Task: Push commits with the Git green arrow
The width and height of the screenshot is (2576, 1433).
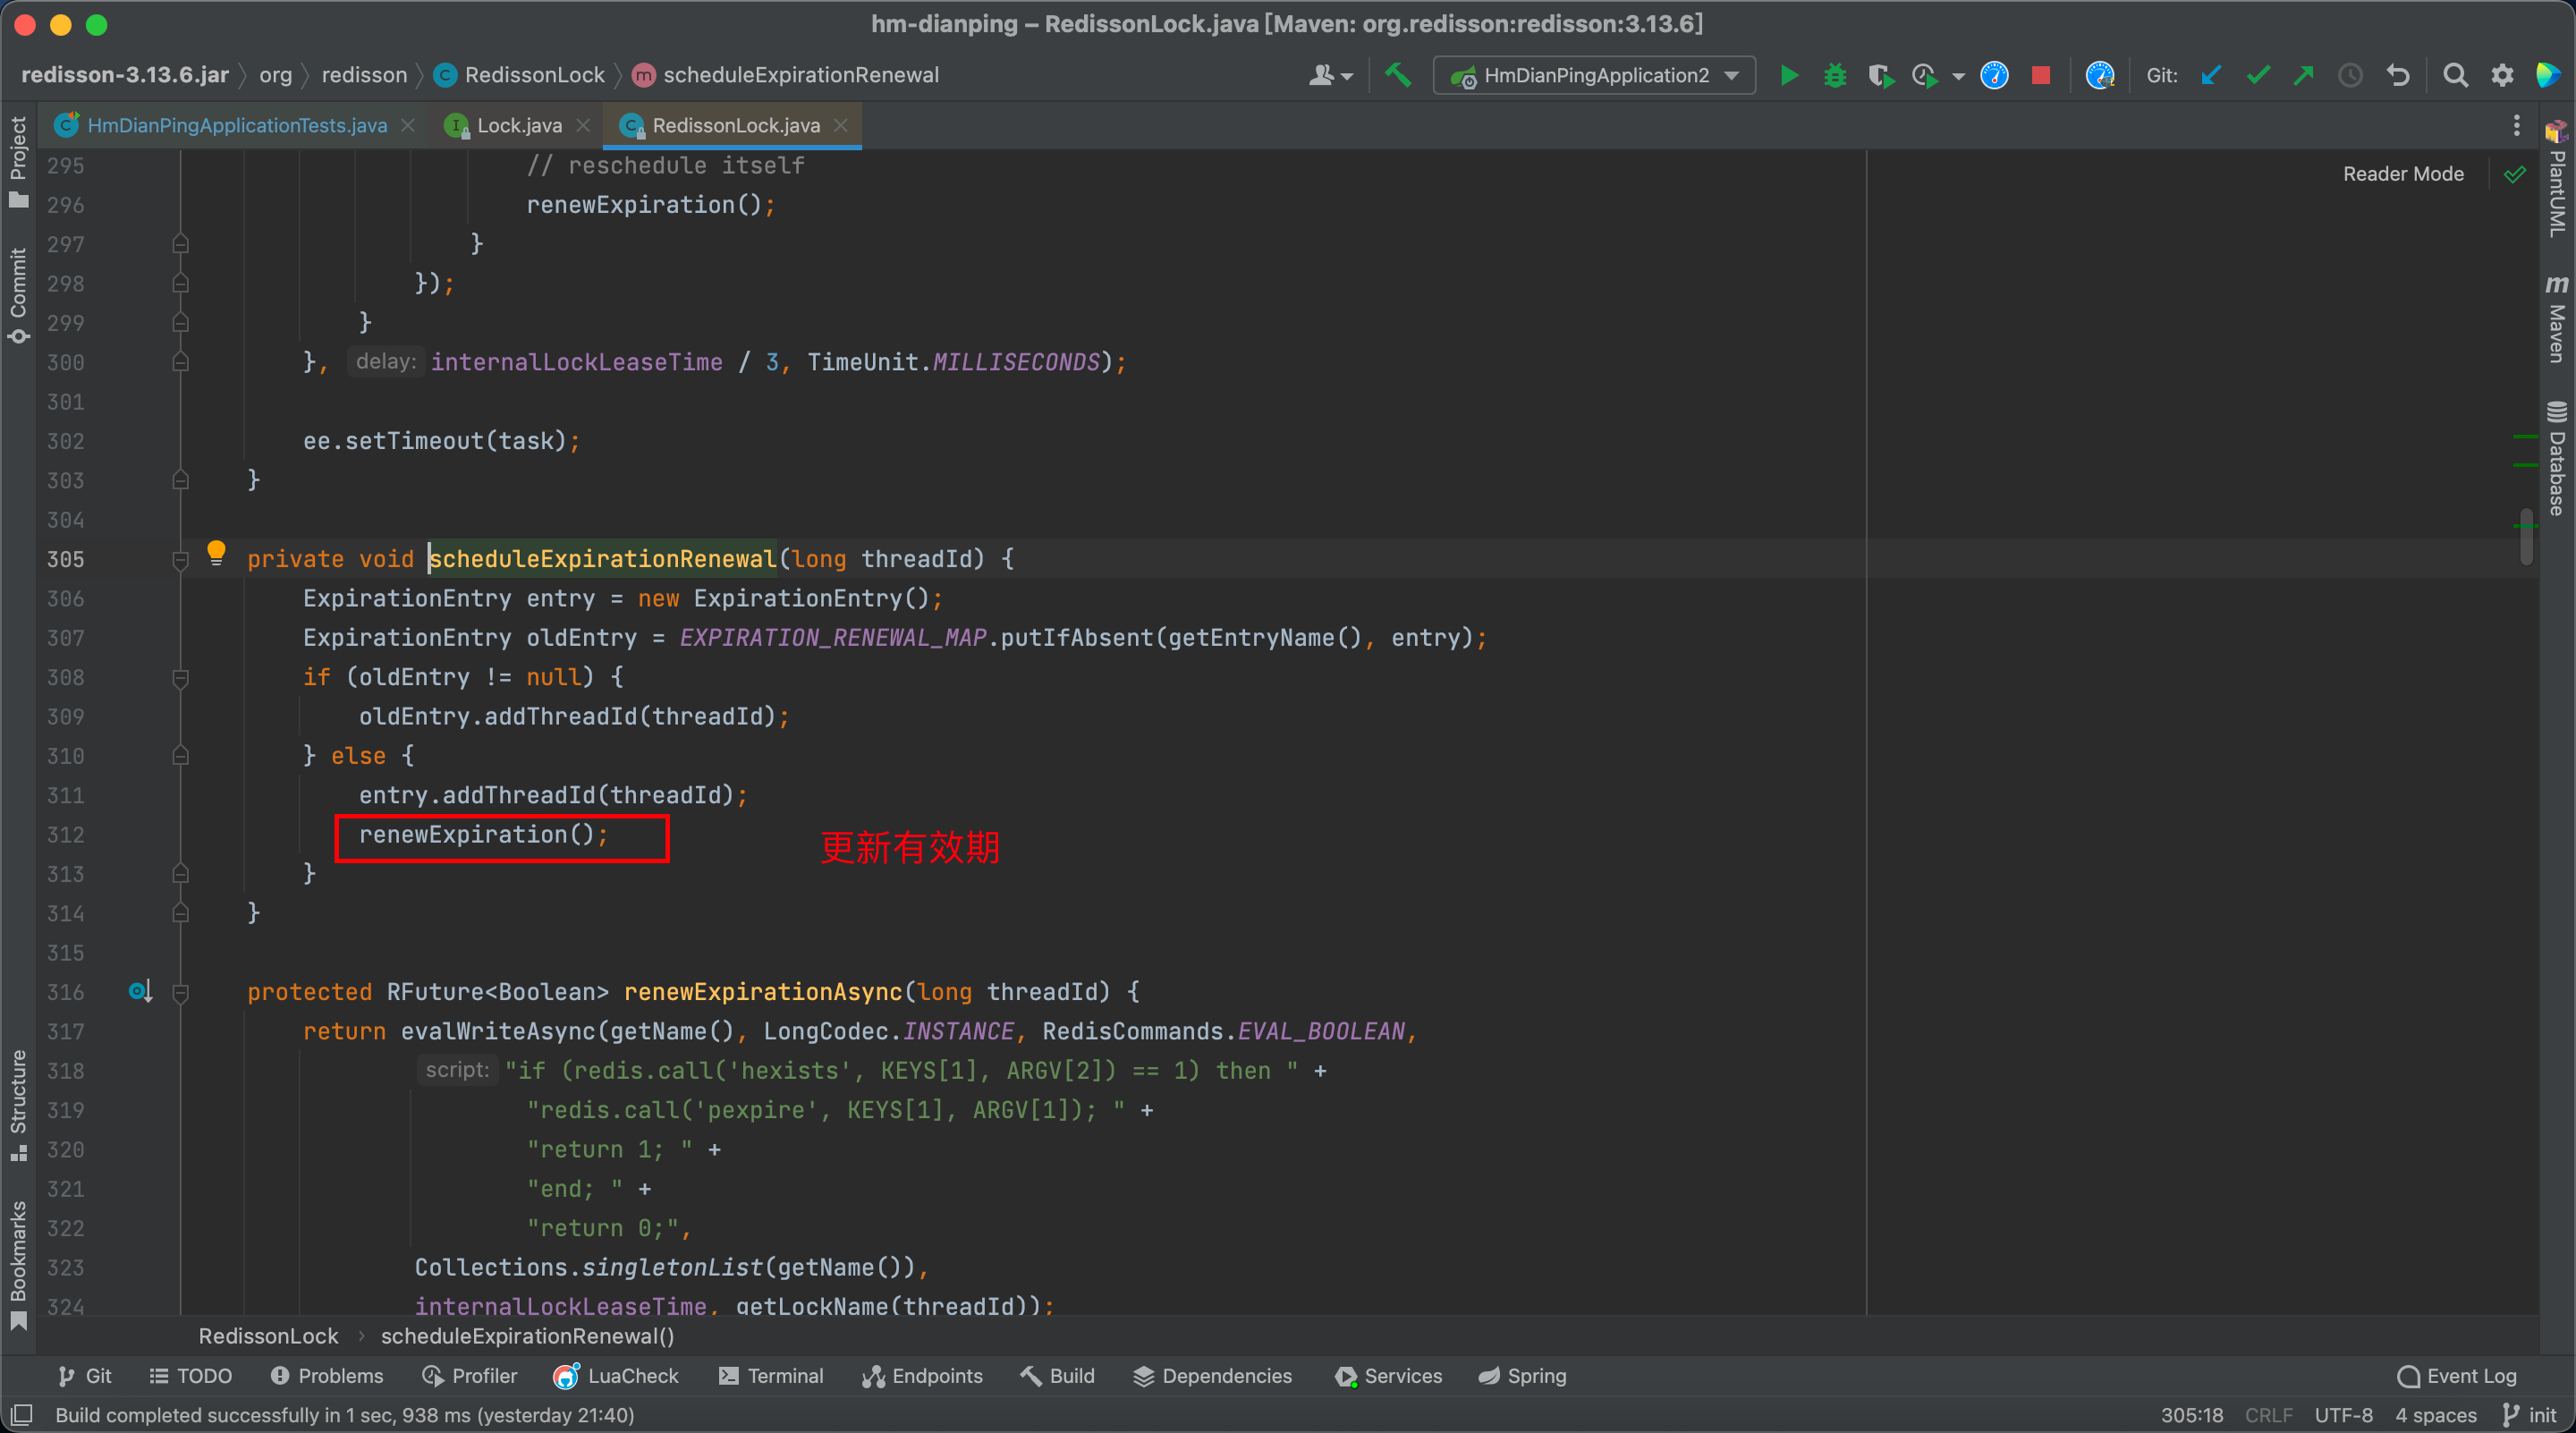Action: click(2304, 75)
